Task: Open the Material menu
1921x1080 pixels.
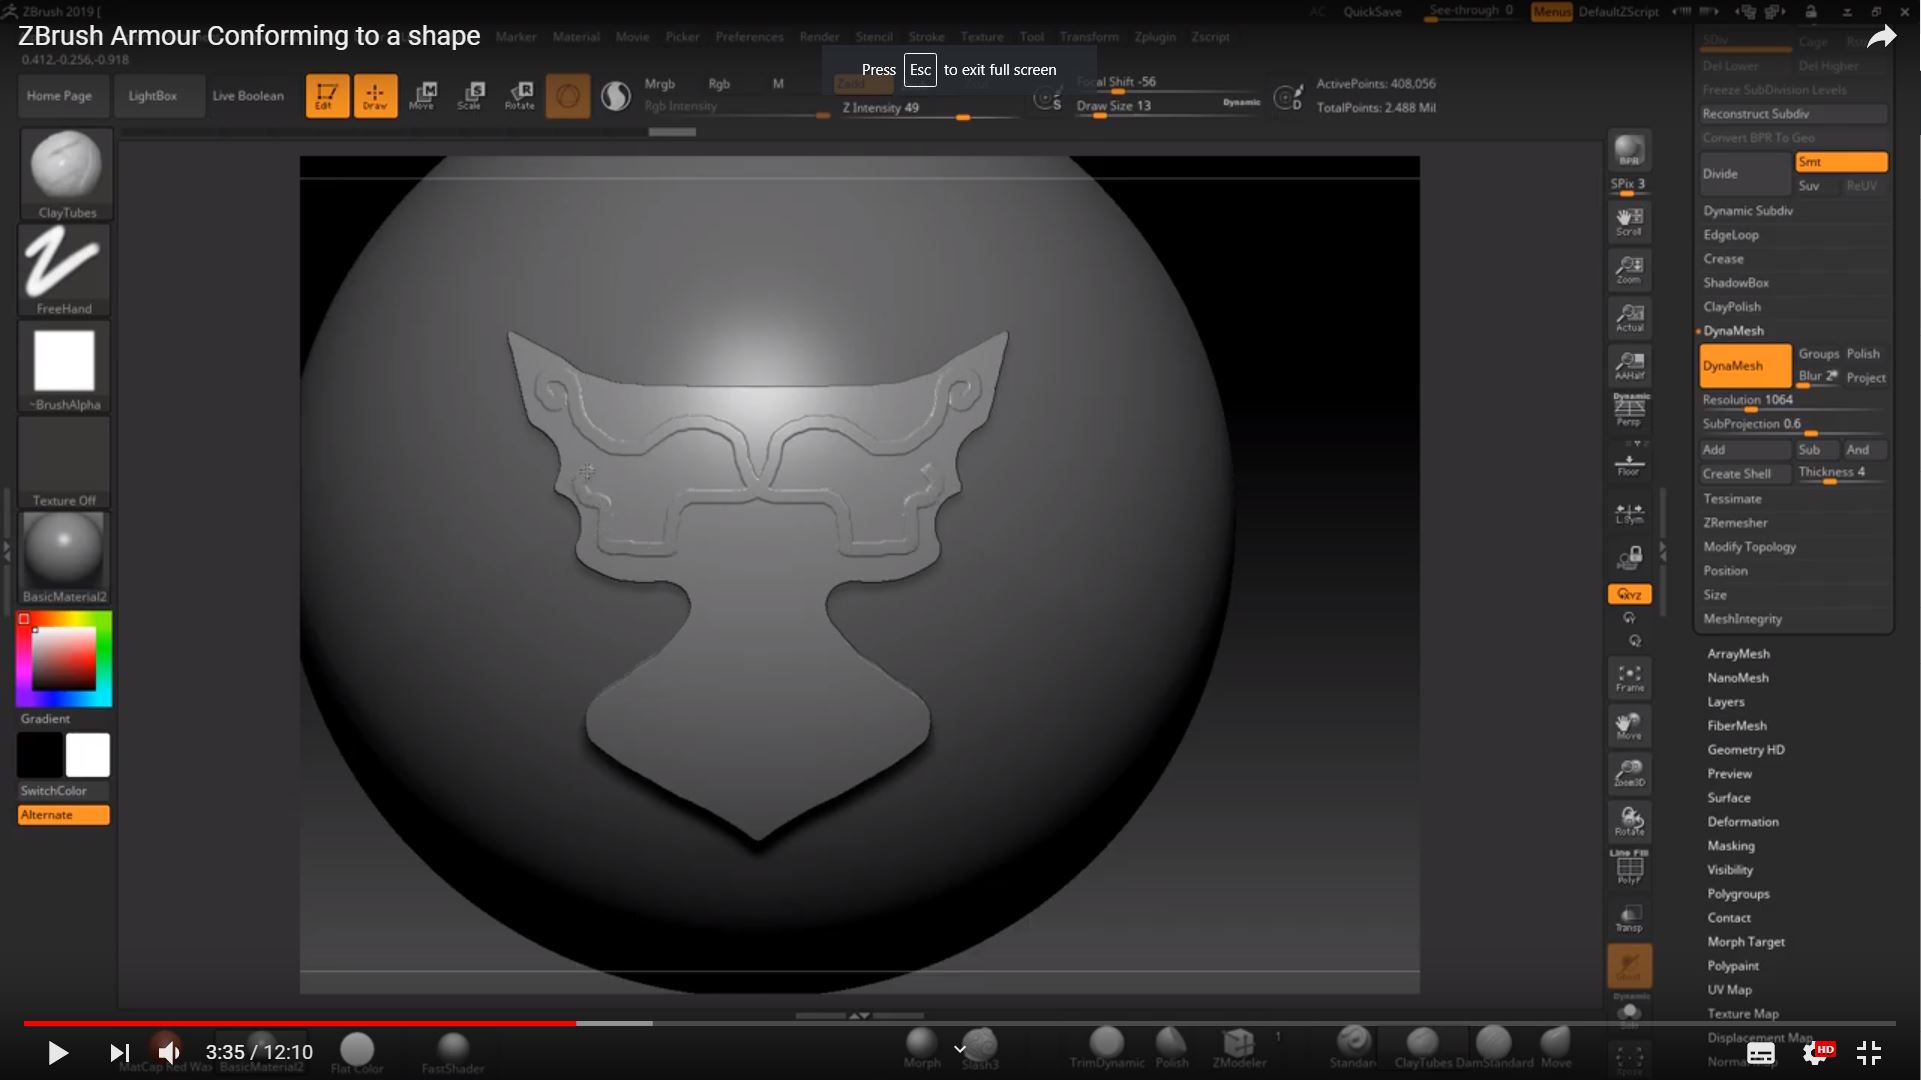Action: tap(576, 37)
